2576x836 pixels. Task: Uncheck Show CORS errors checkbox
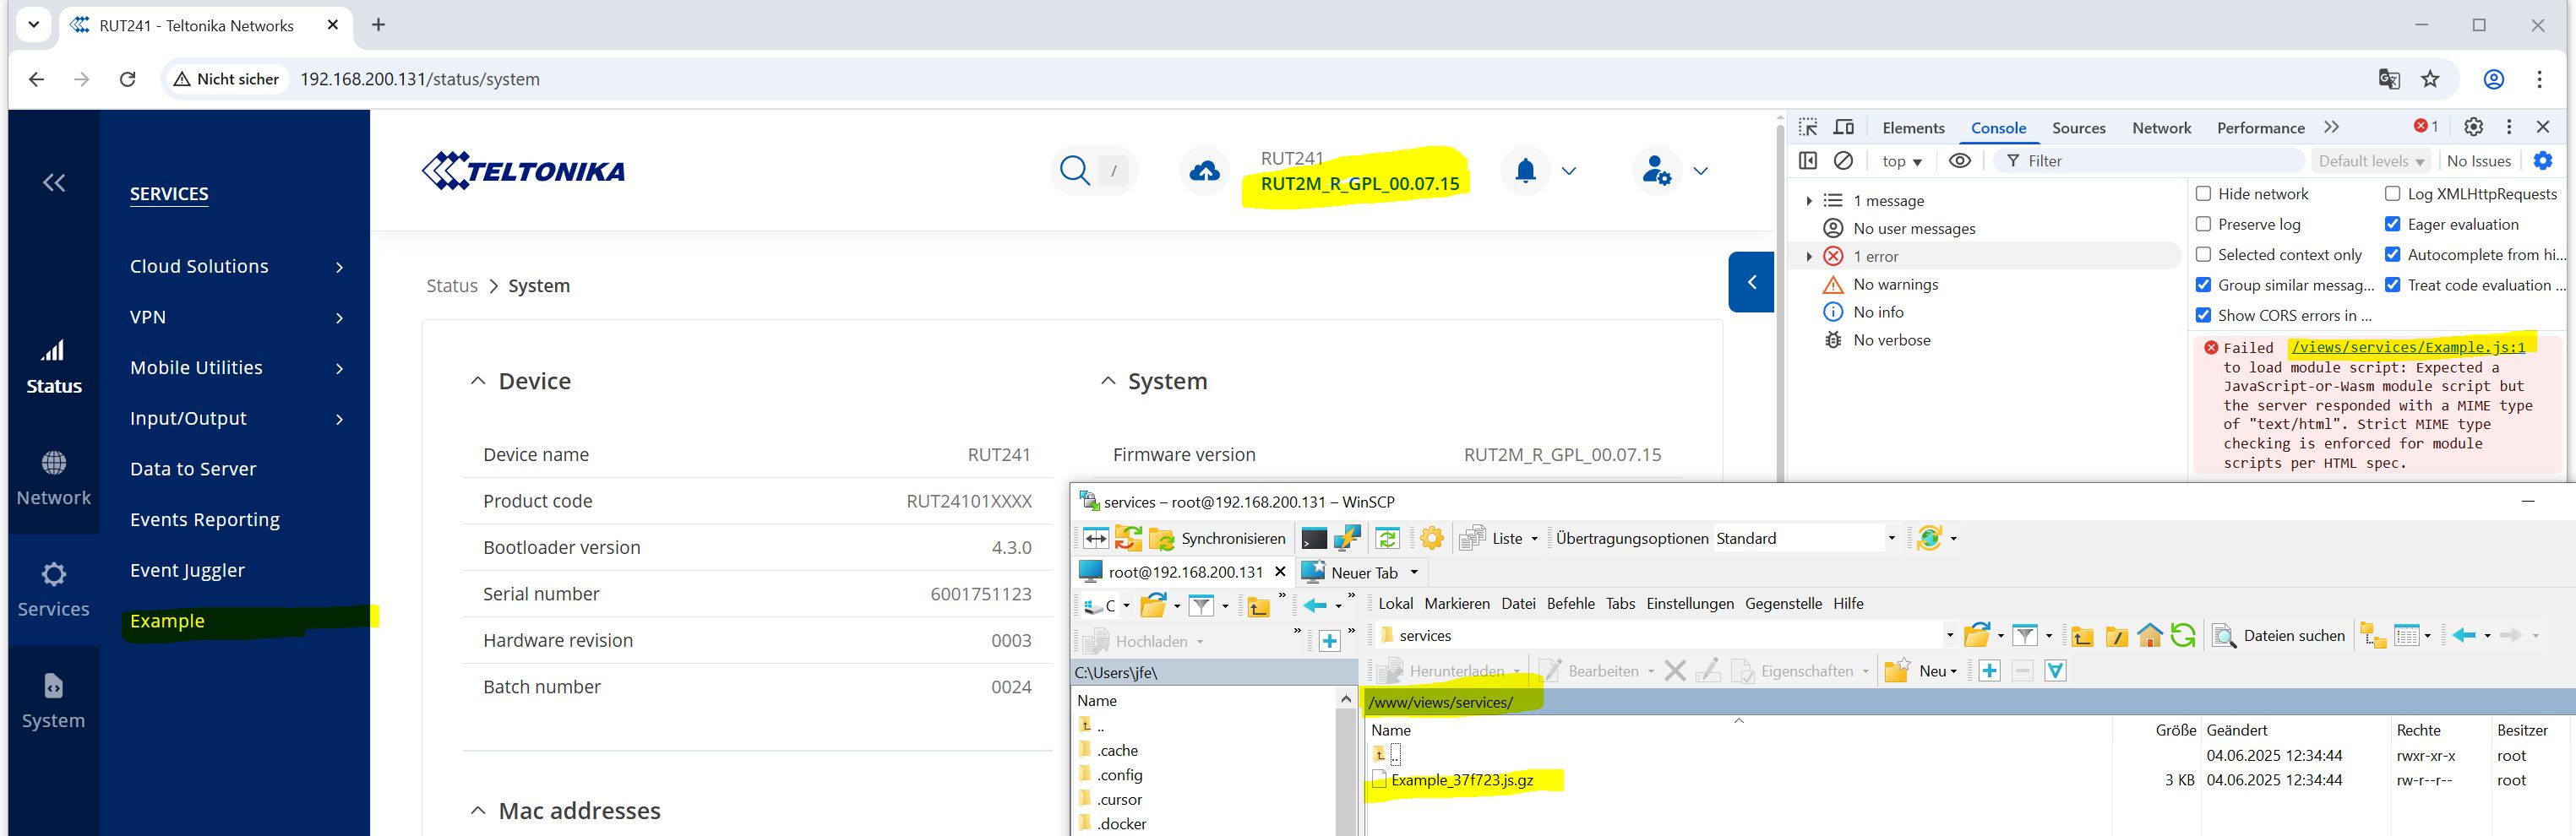click(x=2203, y=315)
